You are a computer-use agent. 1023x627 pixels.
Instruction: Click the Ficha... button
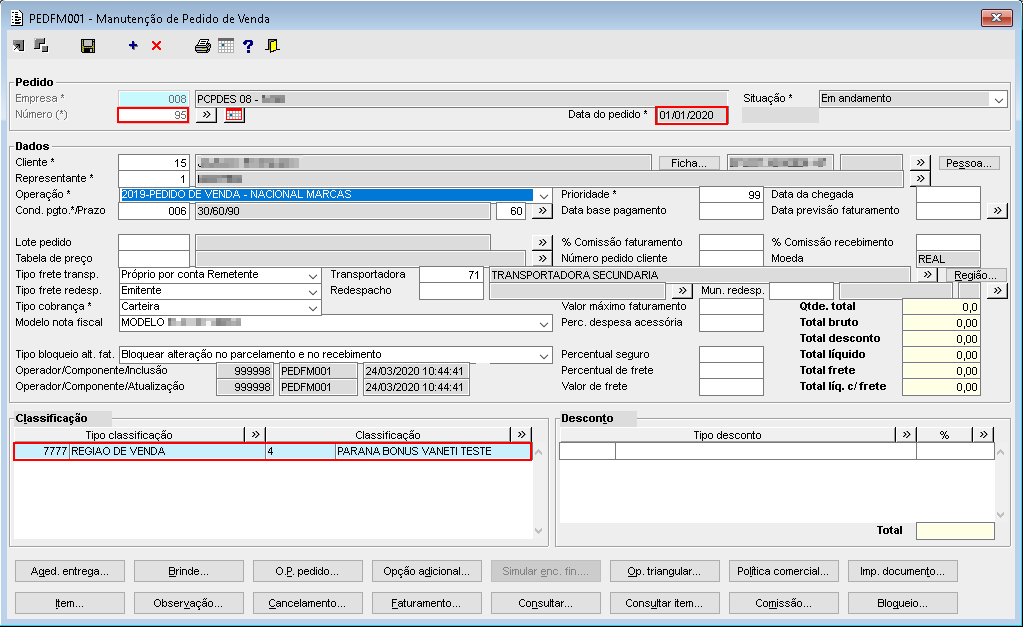[x=689, y=163]
